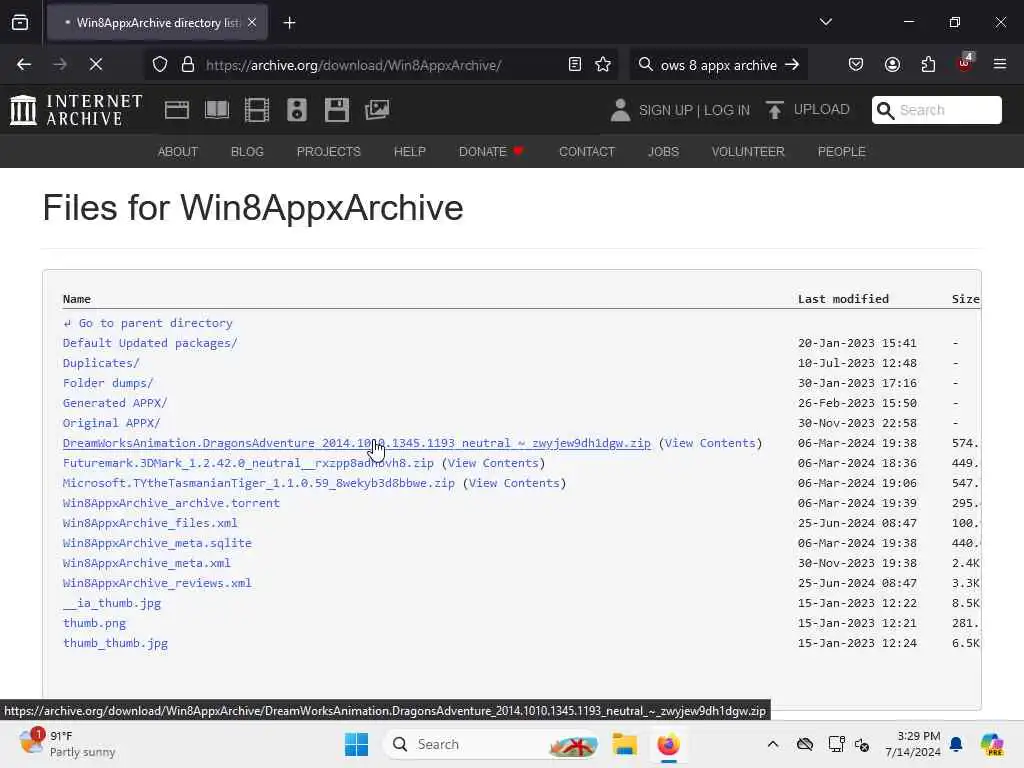The height and width of the screenshot is (768, 1024).
Task: Open Win8AppxArchive_meta.xml
Action: coord(146,563)
